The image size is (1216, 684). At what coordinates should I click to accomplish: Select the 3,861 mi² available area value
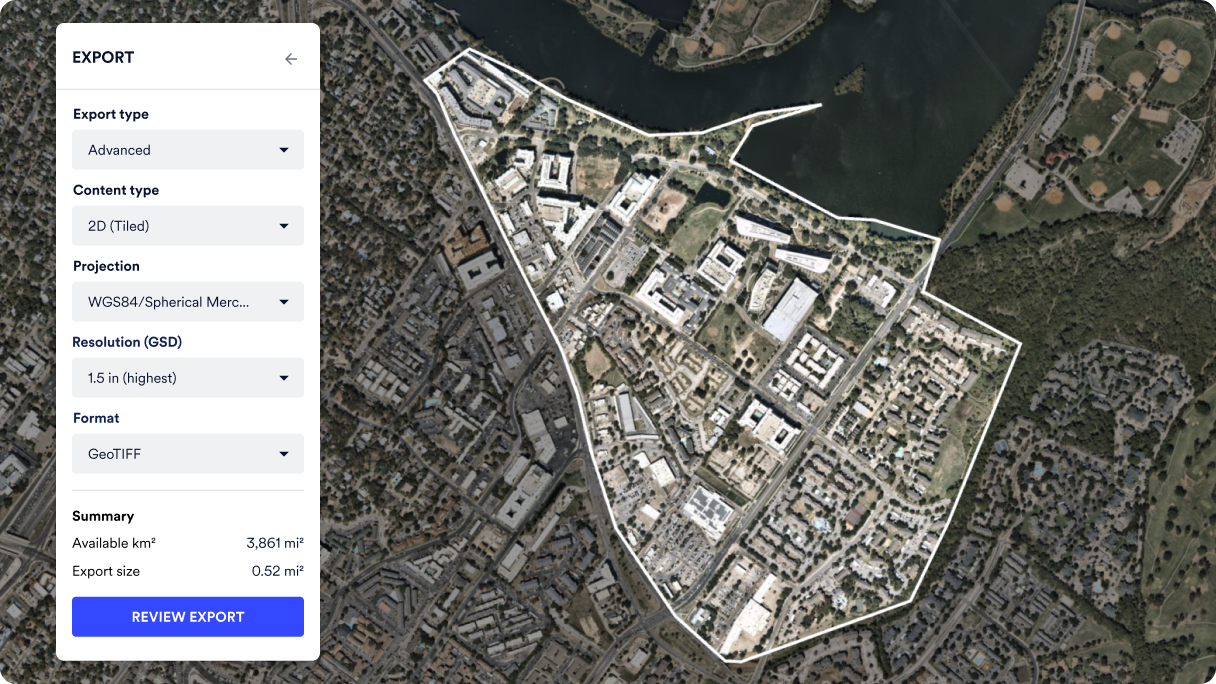274,543
